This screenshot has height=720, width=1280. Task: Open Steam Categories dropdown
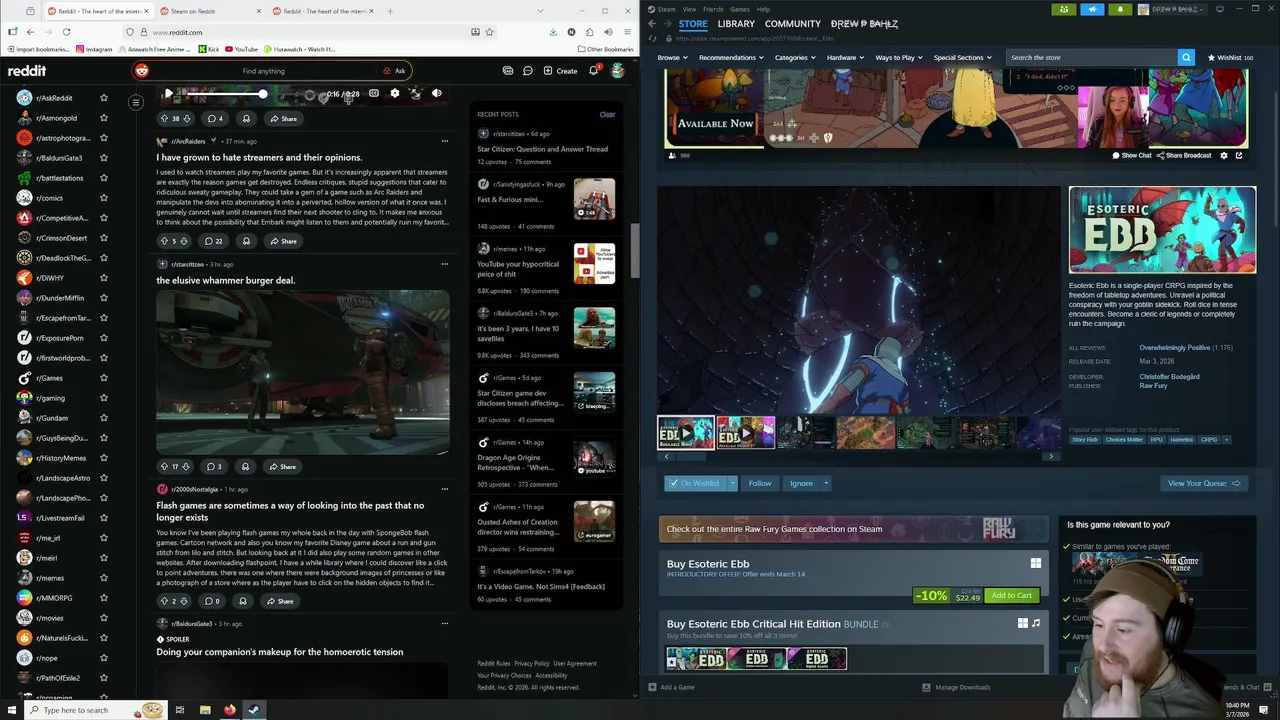coord(795,57)
